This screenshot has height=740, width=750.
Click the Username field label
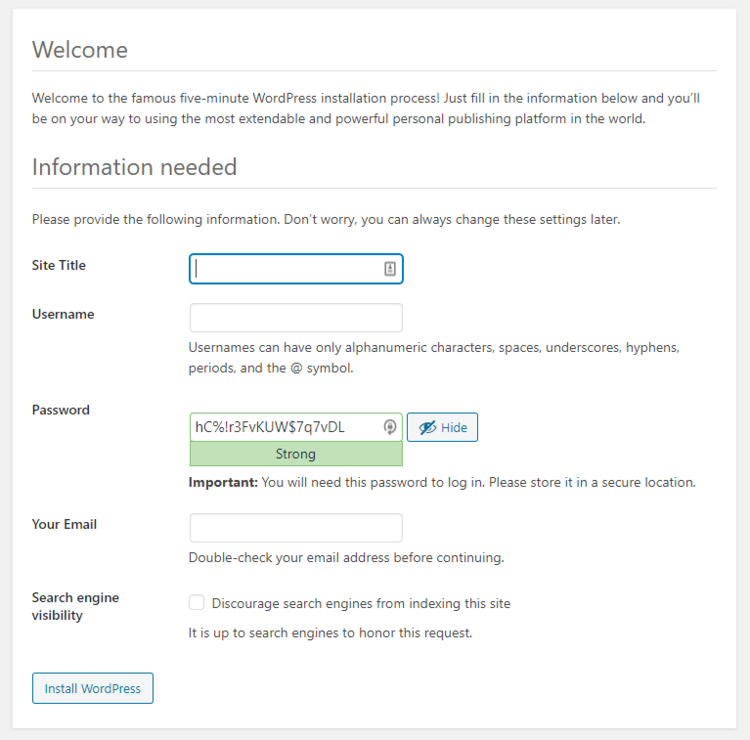63,314
